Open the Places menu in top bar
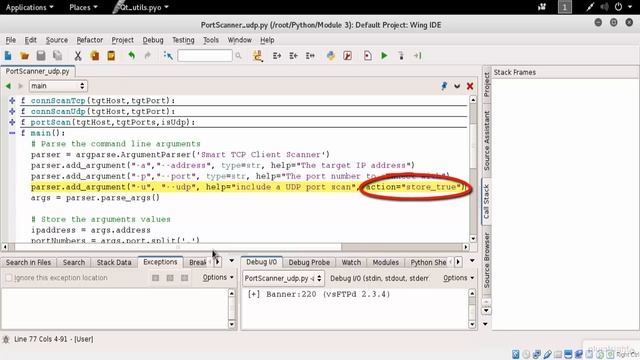 tap(83, 7)
